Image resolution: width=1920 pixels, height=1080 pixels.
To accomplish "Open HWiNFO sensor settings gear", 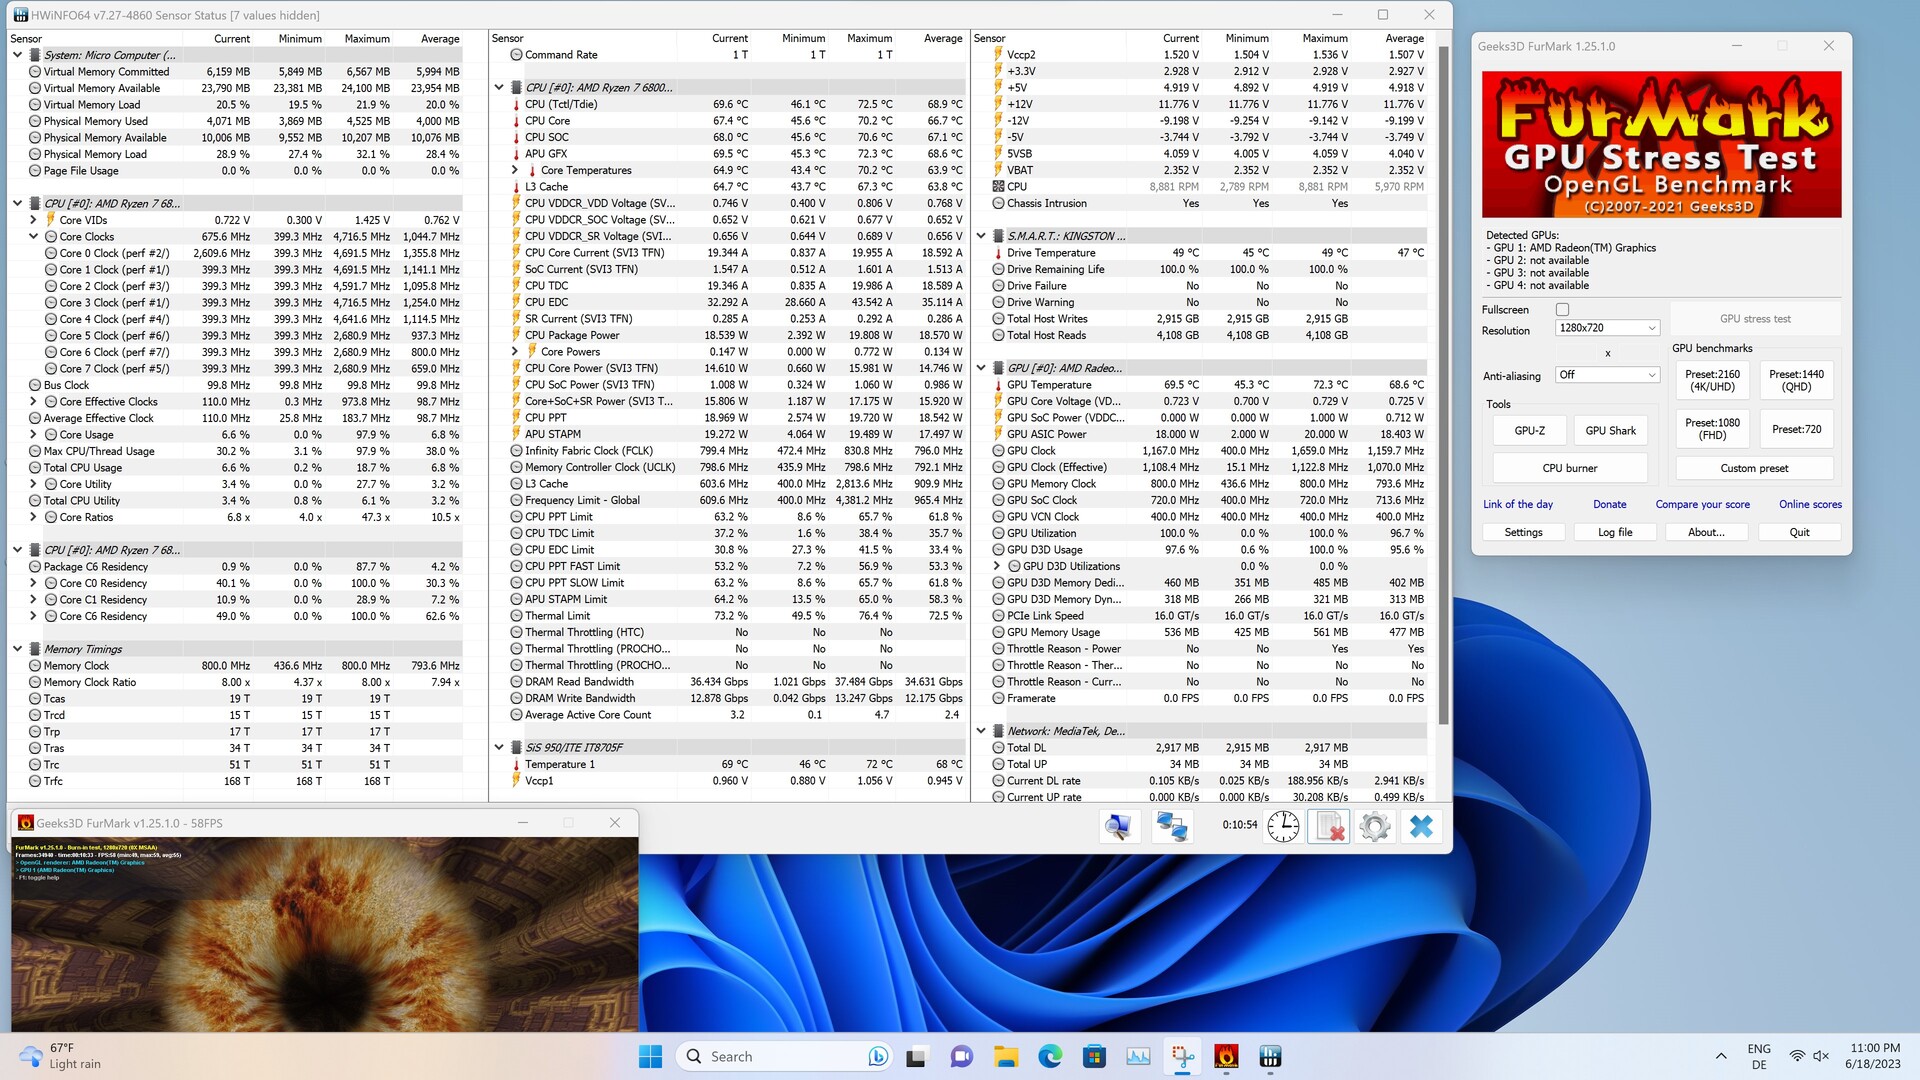I will tap(1375, 826).
